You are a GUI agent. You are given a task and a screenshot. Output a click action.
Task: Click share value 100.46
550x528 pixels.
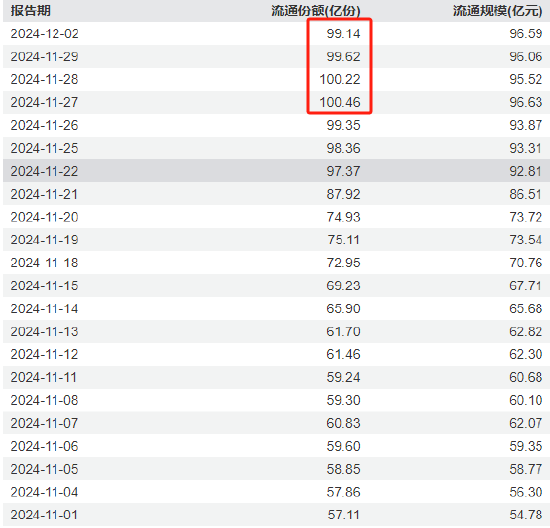[340, 102]
